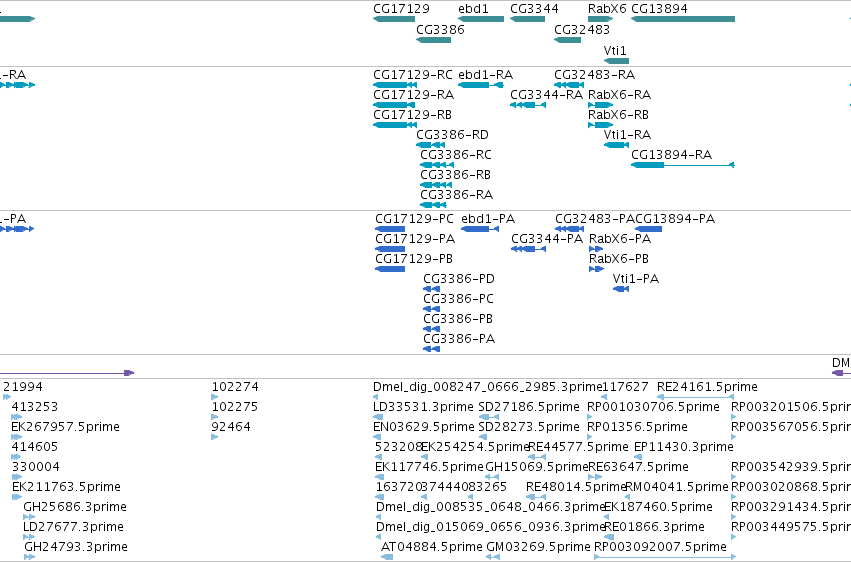Viewport: 851px width, 562px height.
Task: Select the CG13894 gene bar
Action: (x=683, y=19)
